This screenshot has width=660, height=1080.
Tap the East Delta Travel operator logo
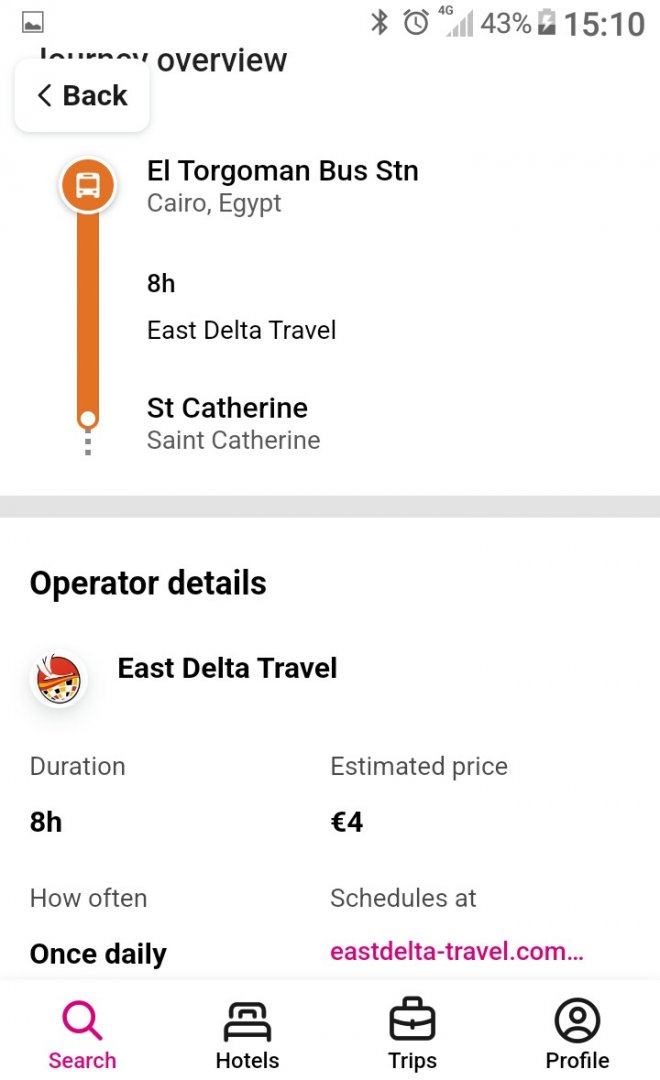tap(57, 680)
